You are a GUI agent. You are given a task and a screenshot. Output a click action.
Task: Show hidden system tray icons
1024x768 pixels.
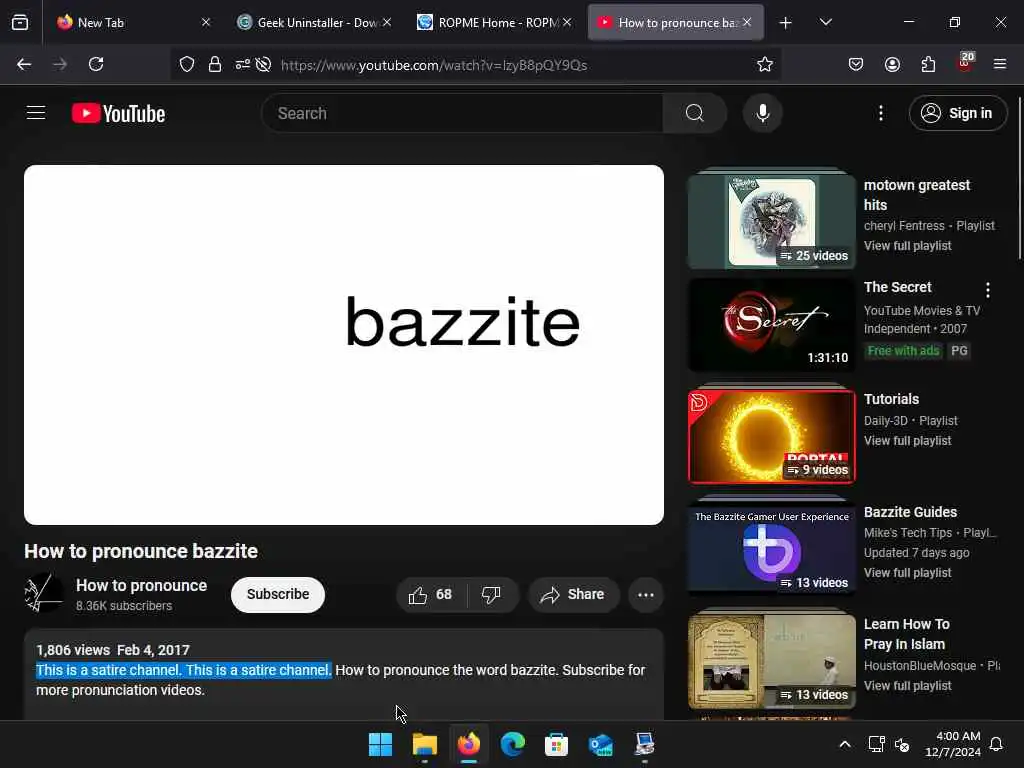point(844,744)
